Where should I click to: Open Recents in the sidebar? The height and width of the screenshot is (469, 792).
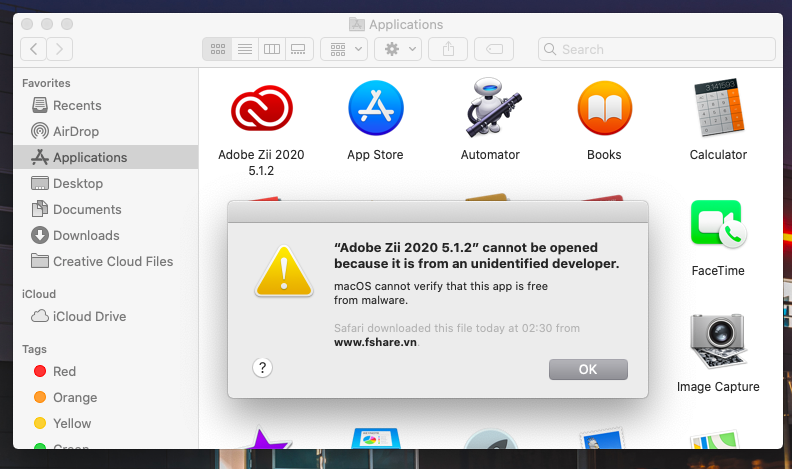[x=106, y=105]
